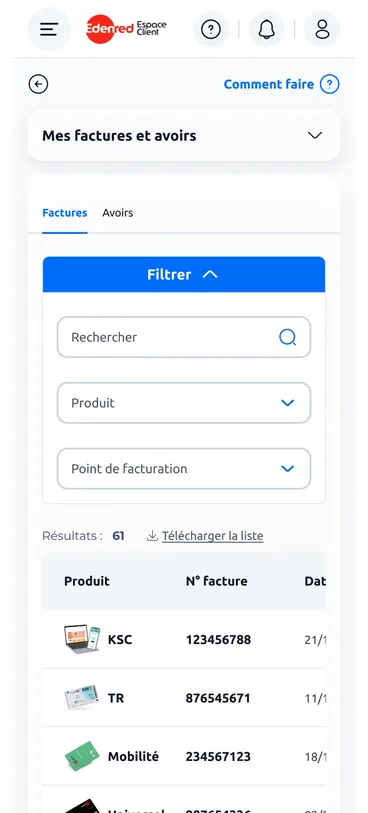368x813 pixels.
Task: Focus the Rechercher search field
Action: (x=184, y=337)
